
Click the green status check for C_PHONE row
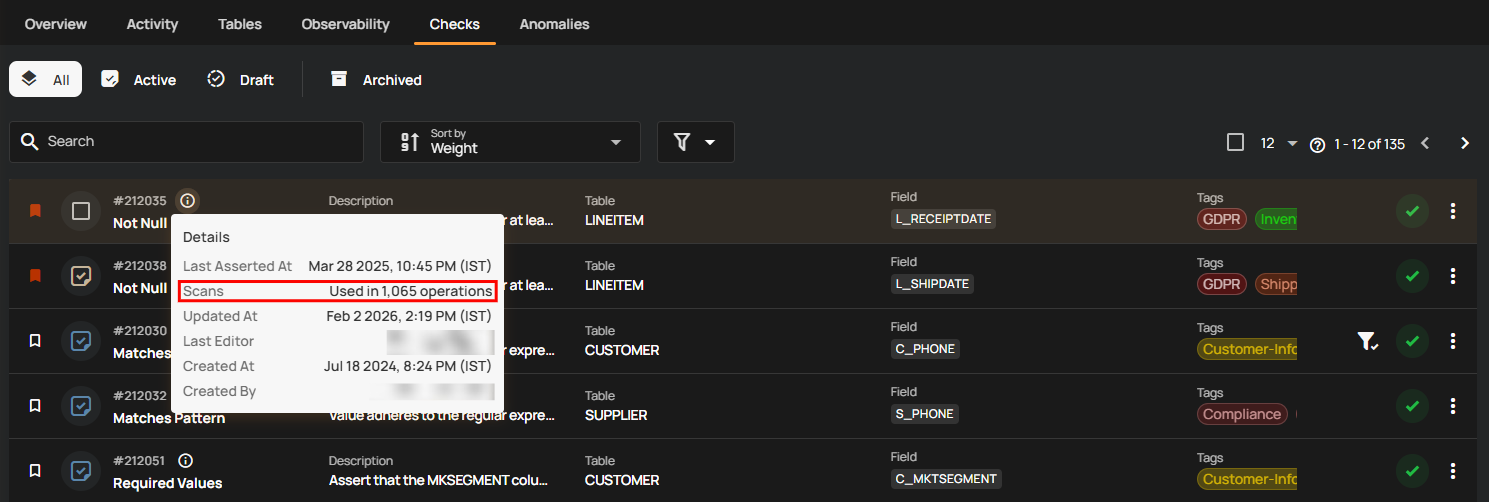pos(1412,341)
